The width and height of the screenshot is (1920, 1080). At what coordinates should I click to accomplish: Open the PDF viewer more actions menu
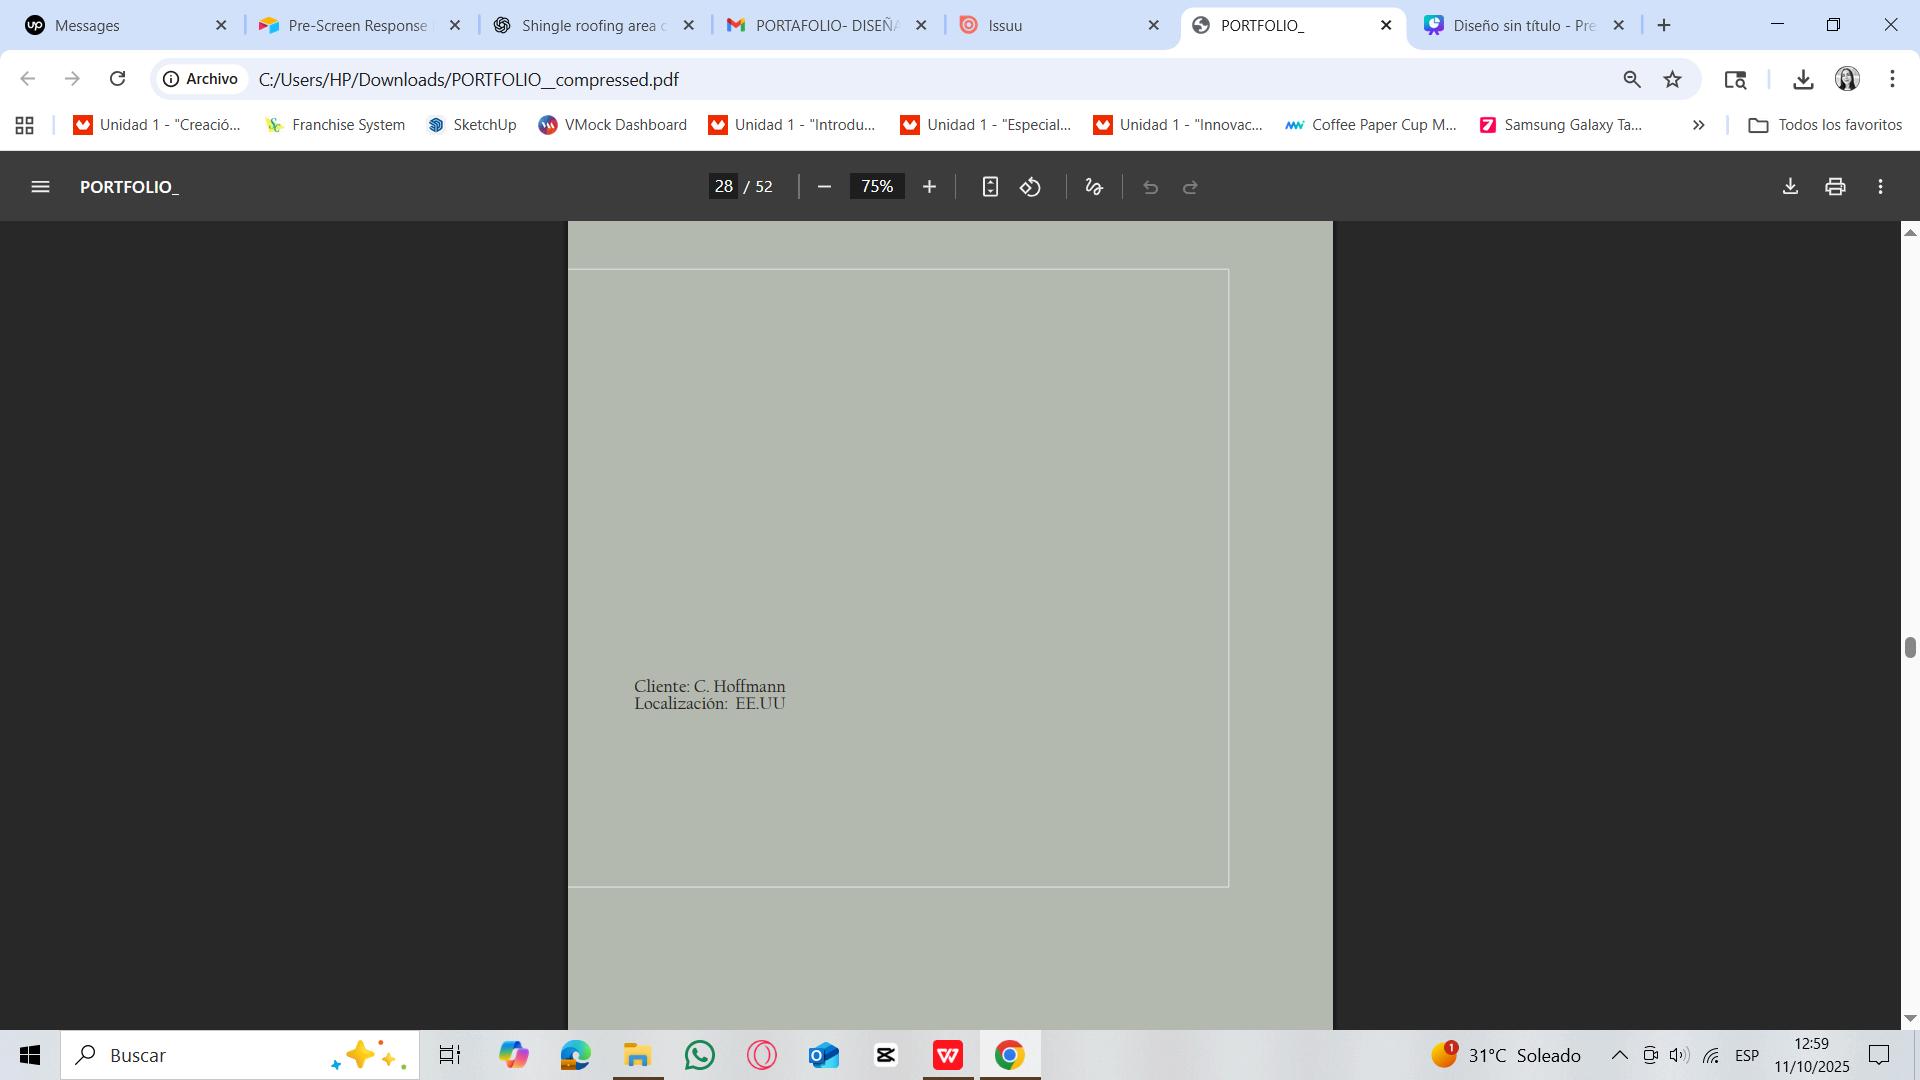pos(1881,187)
